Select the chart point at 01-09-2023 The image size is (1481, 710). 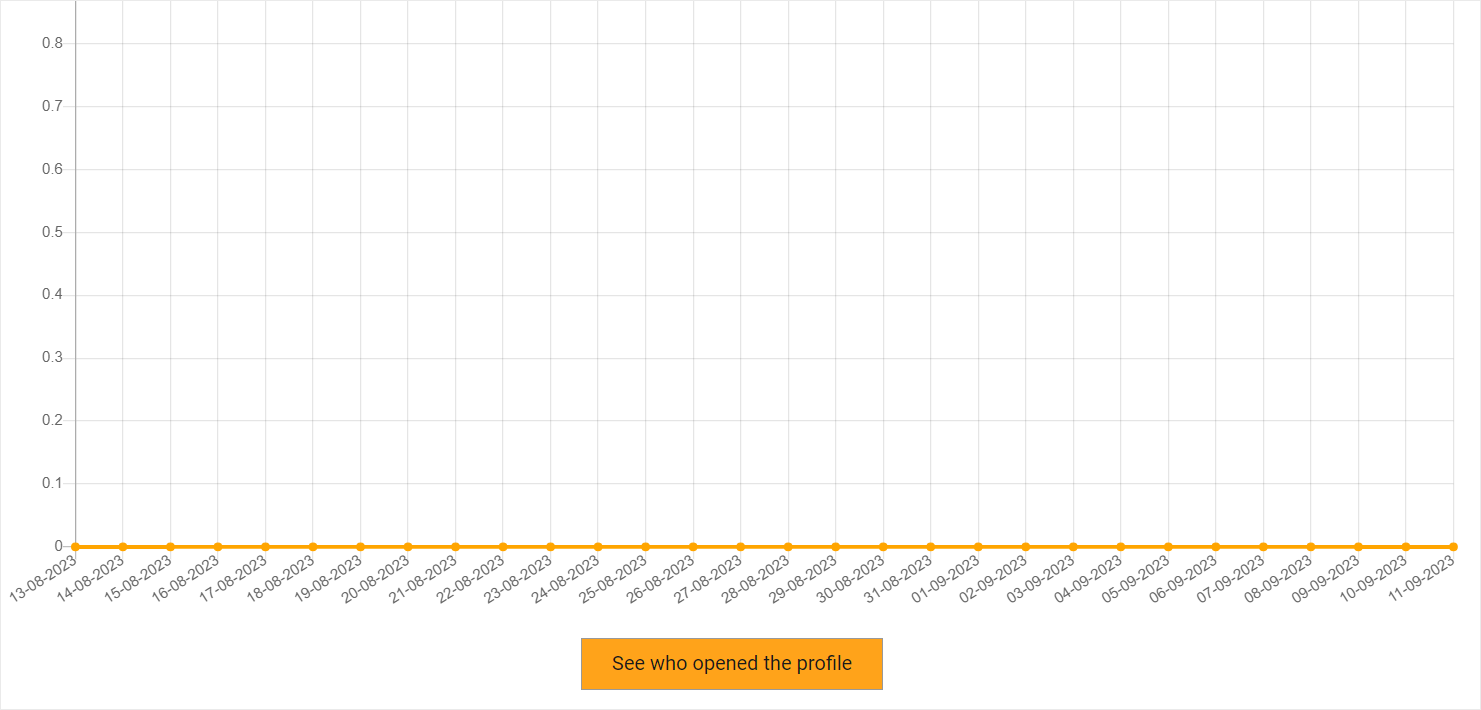click(x=978, y=546)
